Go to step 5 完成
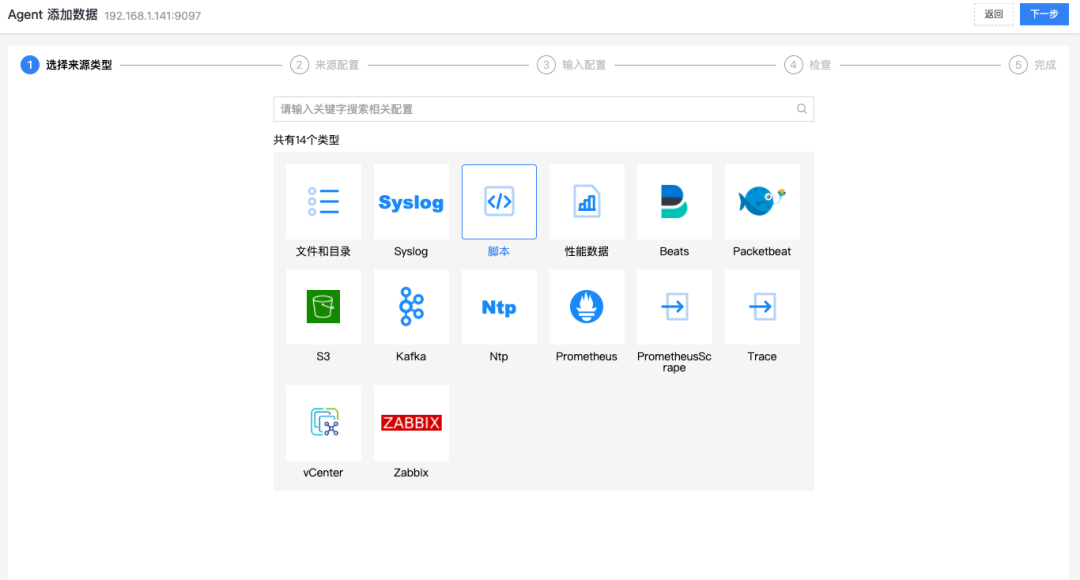1080x580 pixels. [1032, 65]
